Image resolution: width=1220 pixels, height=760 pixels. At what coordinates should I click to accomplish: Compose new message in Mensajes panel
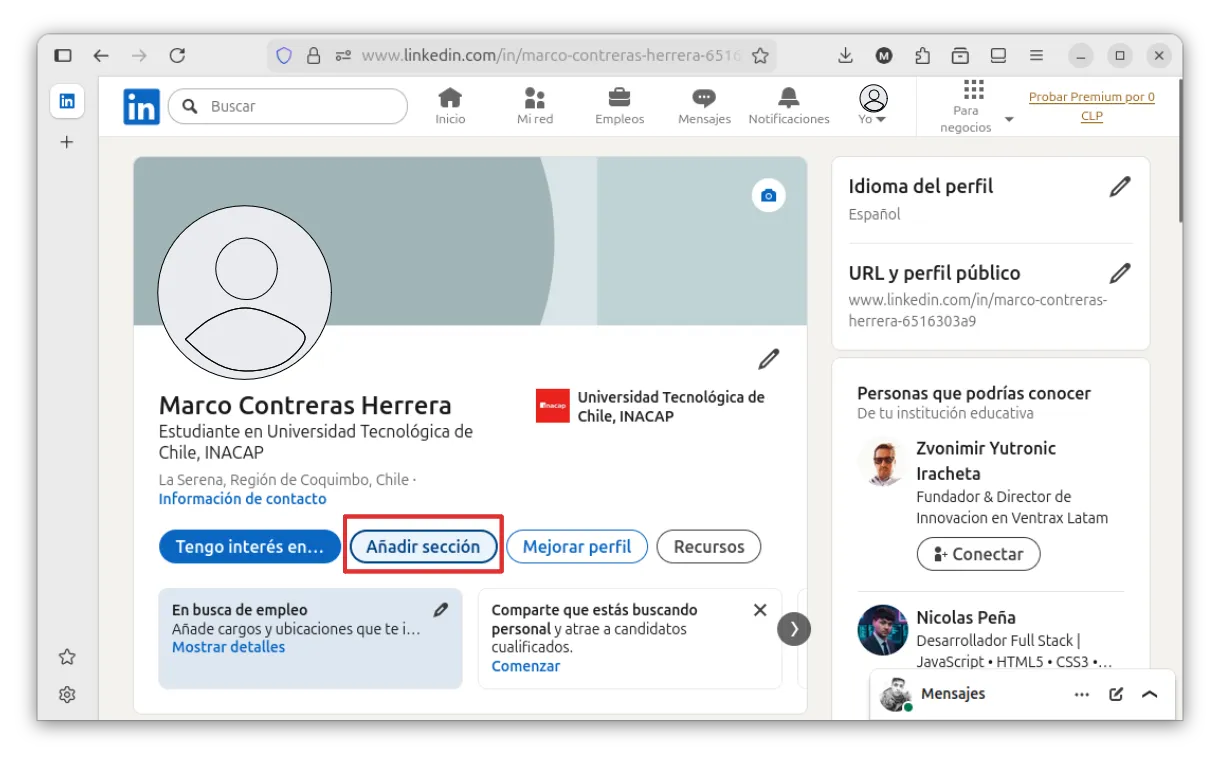click(1116, 694)
